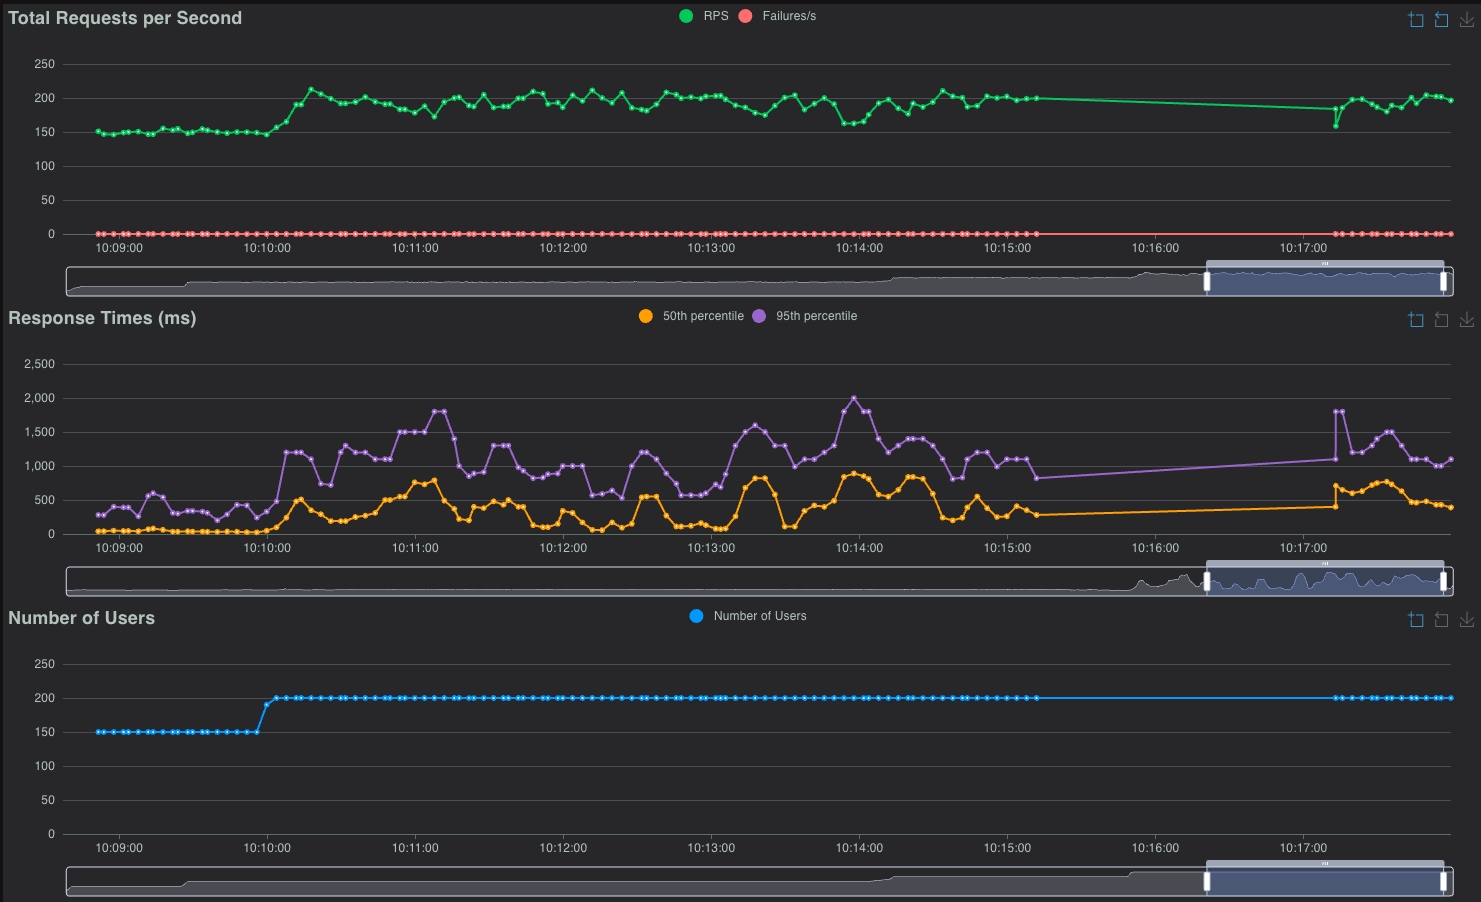Enable area zoom on Response Times chart
This screenshot has width=1481, height=902.
point(1416,320)
